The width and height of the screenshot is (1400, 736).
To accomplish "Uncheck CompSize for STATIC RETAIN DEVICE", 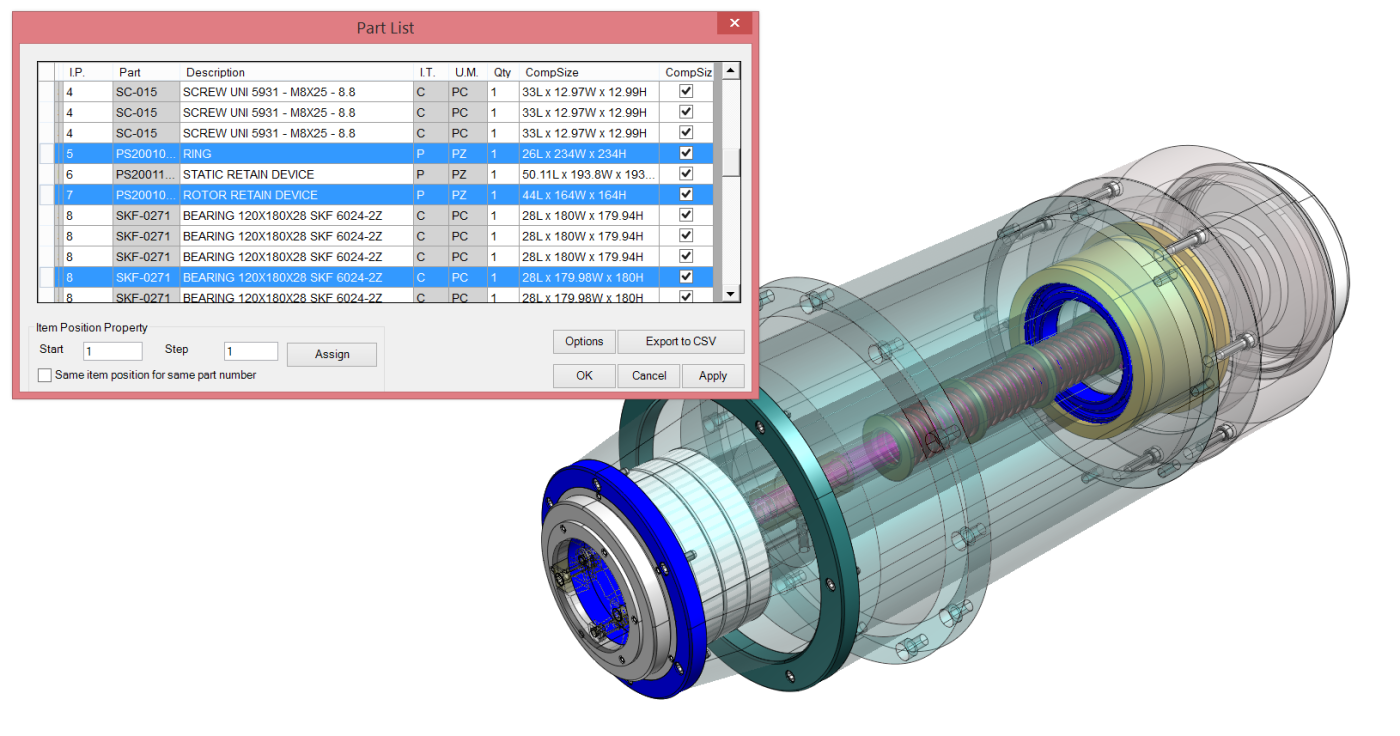I will [x=686, y=174].
